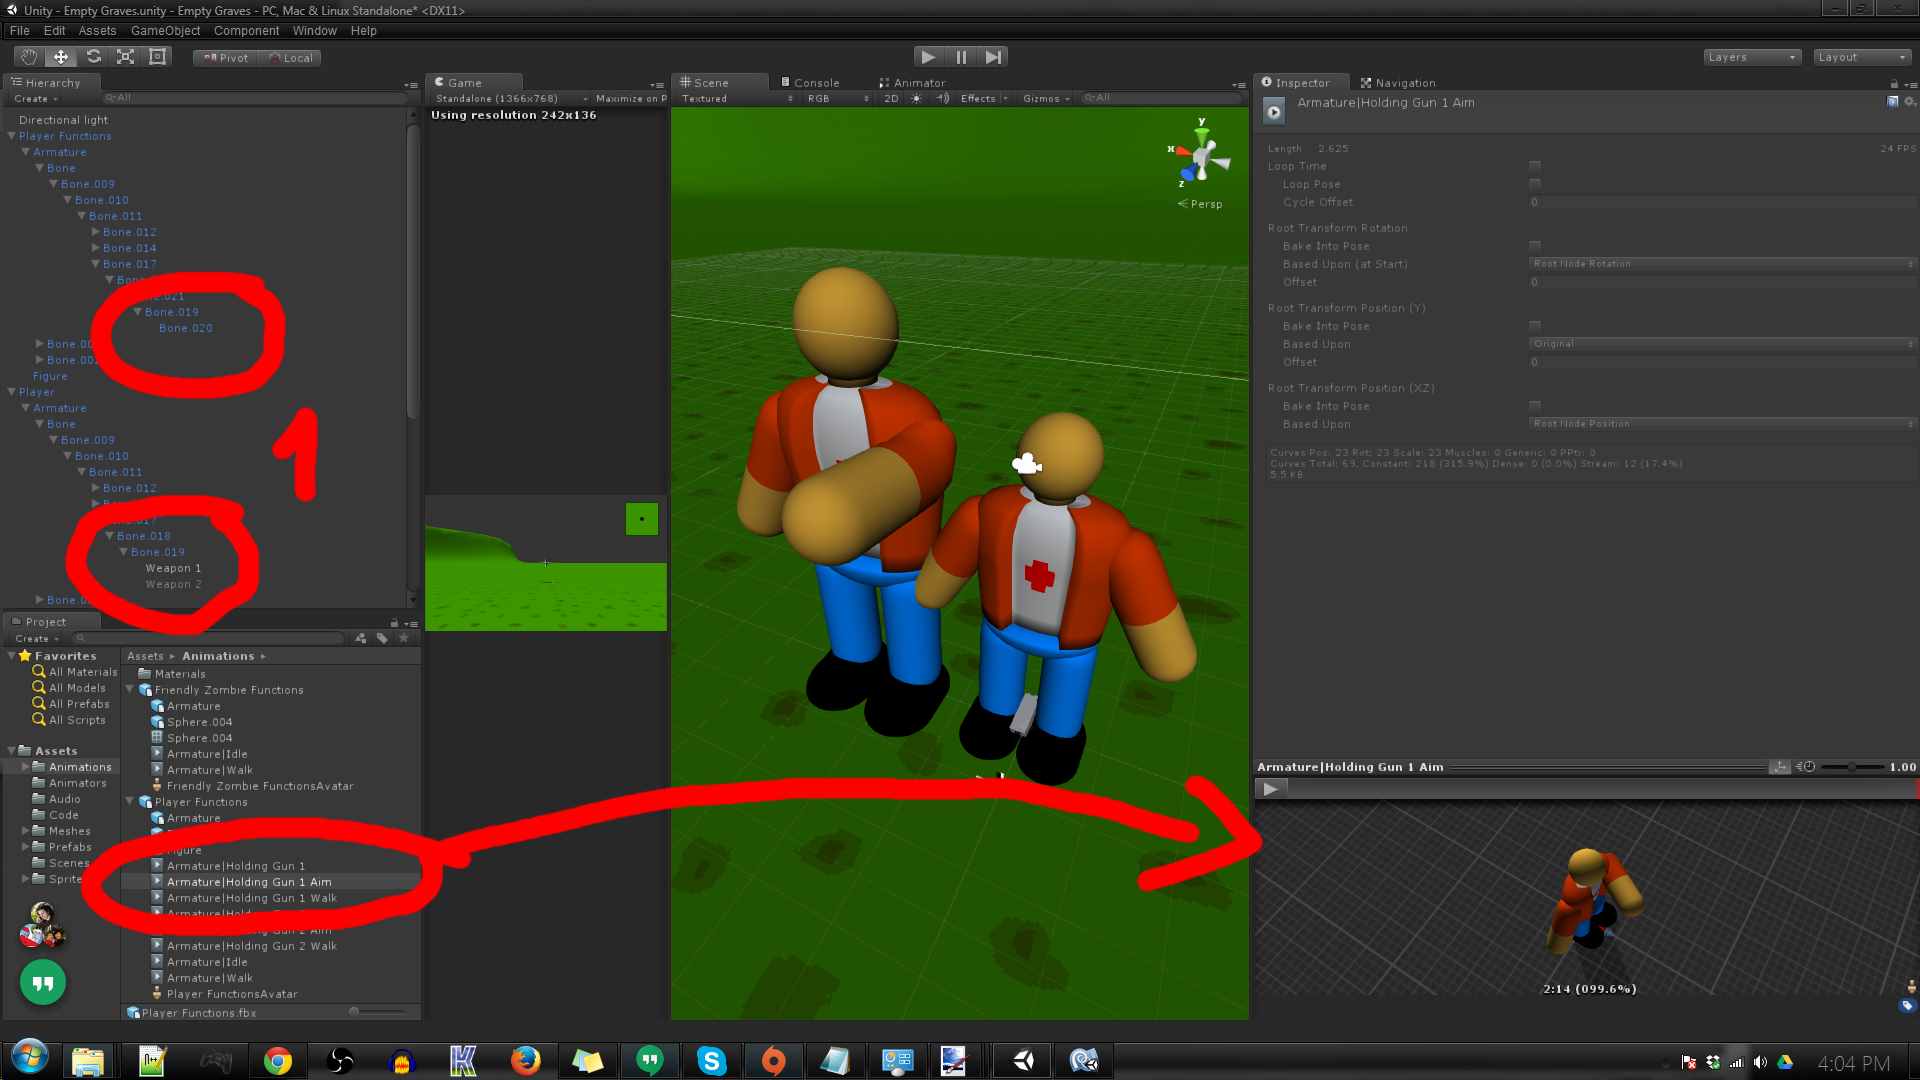Play animation preview in Inspector header

click(x=1274, y=112)
